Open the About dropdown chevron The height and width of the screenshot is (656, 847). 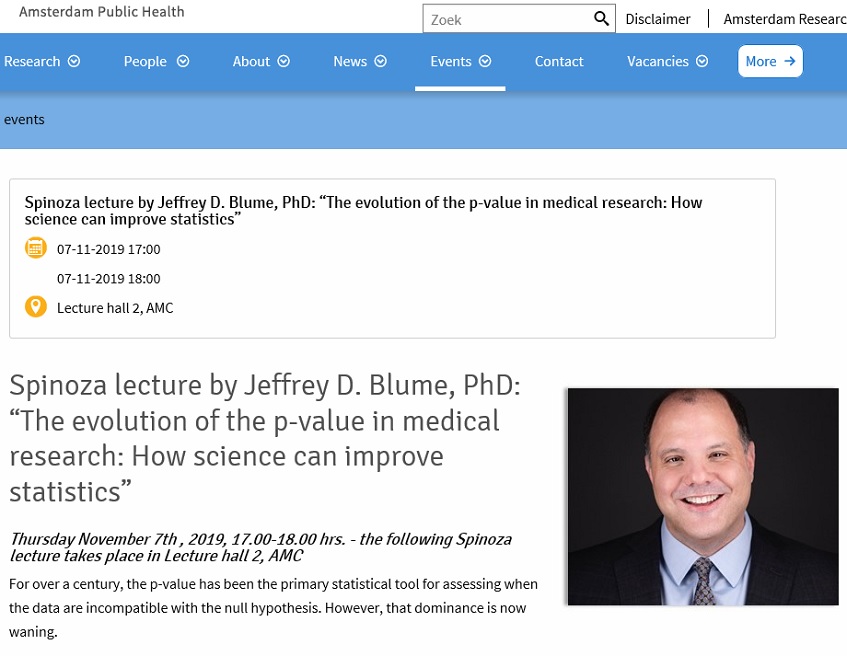(x=284, y=61)
